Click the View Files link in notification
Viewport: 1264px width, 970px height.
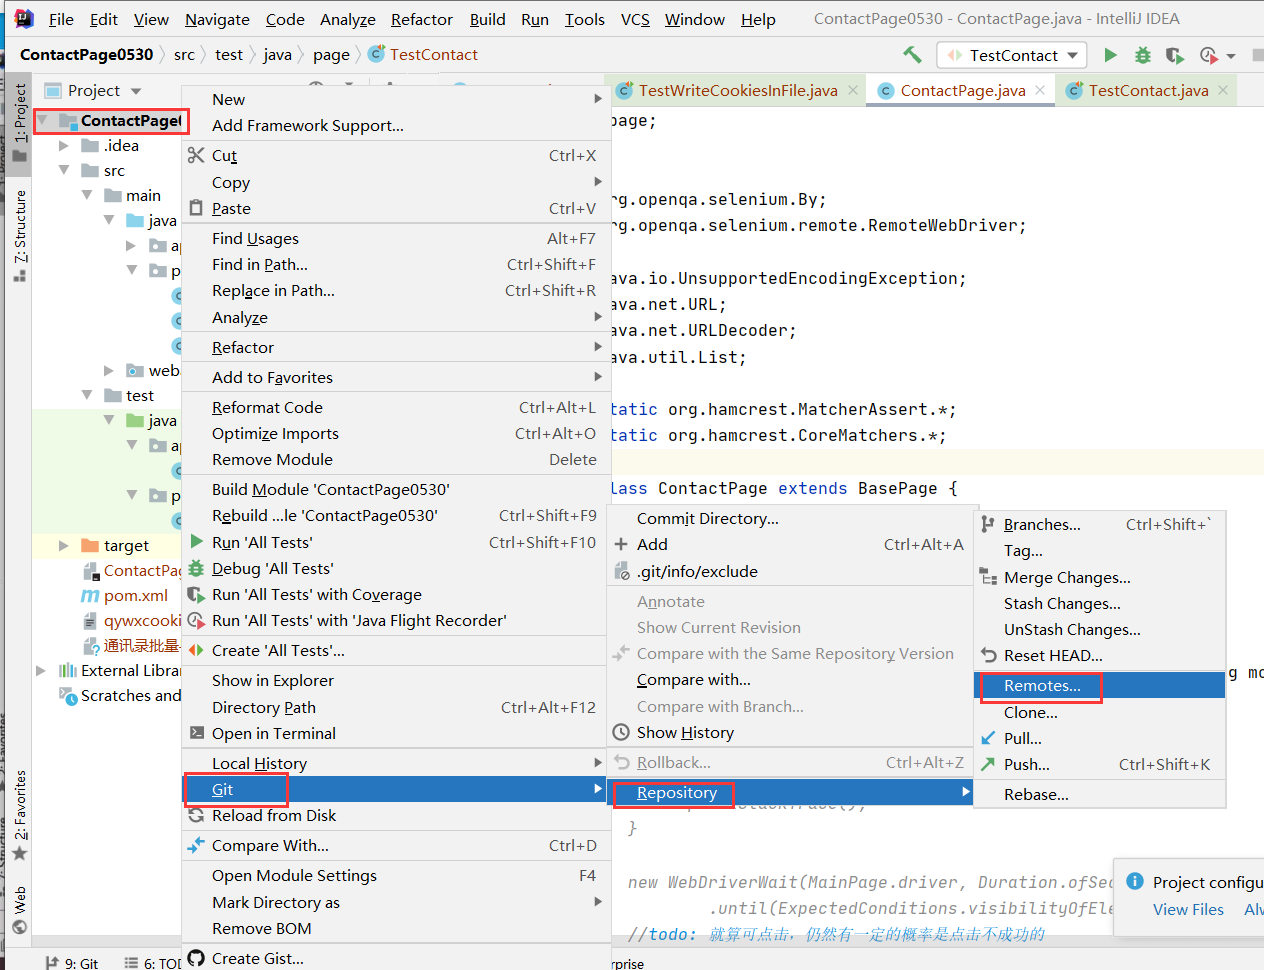point(1188,909)
